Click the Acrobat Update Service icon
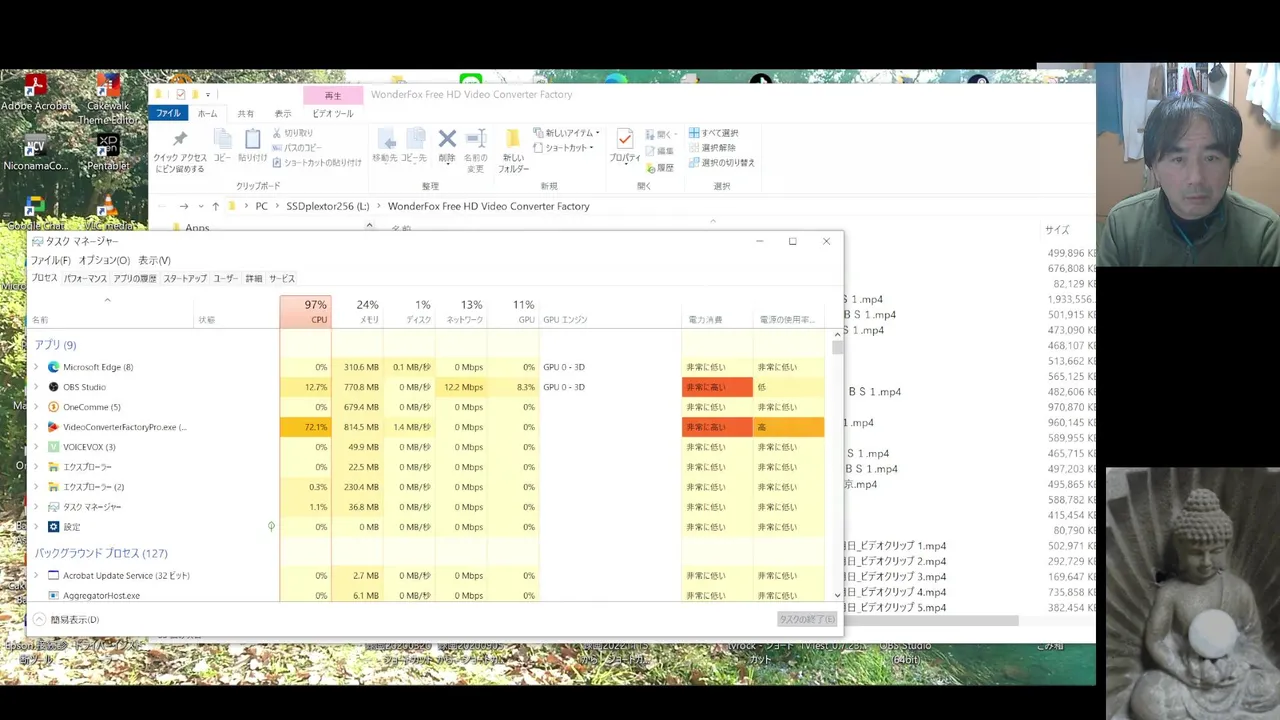Screen dimensions: 1280x720 pyautogui.click(x=54, y=576)
